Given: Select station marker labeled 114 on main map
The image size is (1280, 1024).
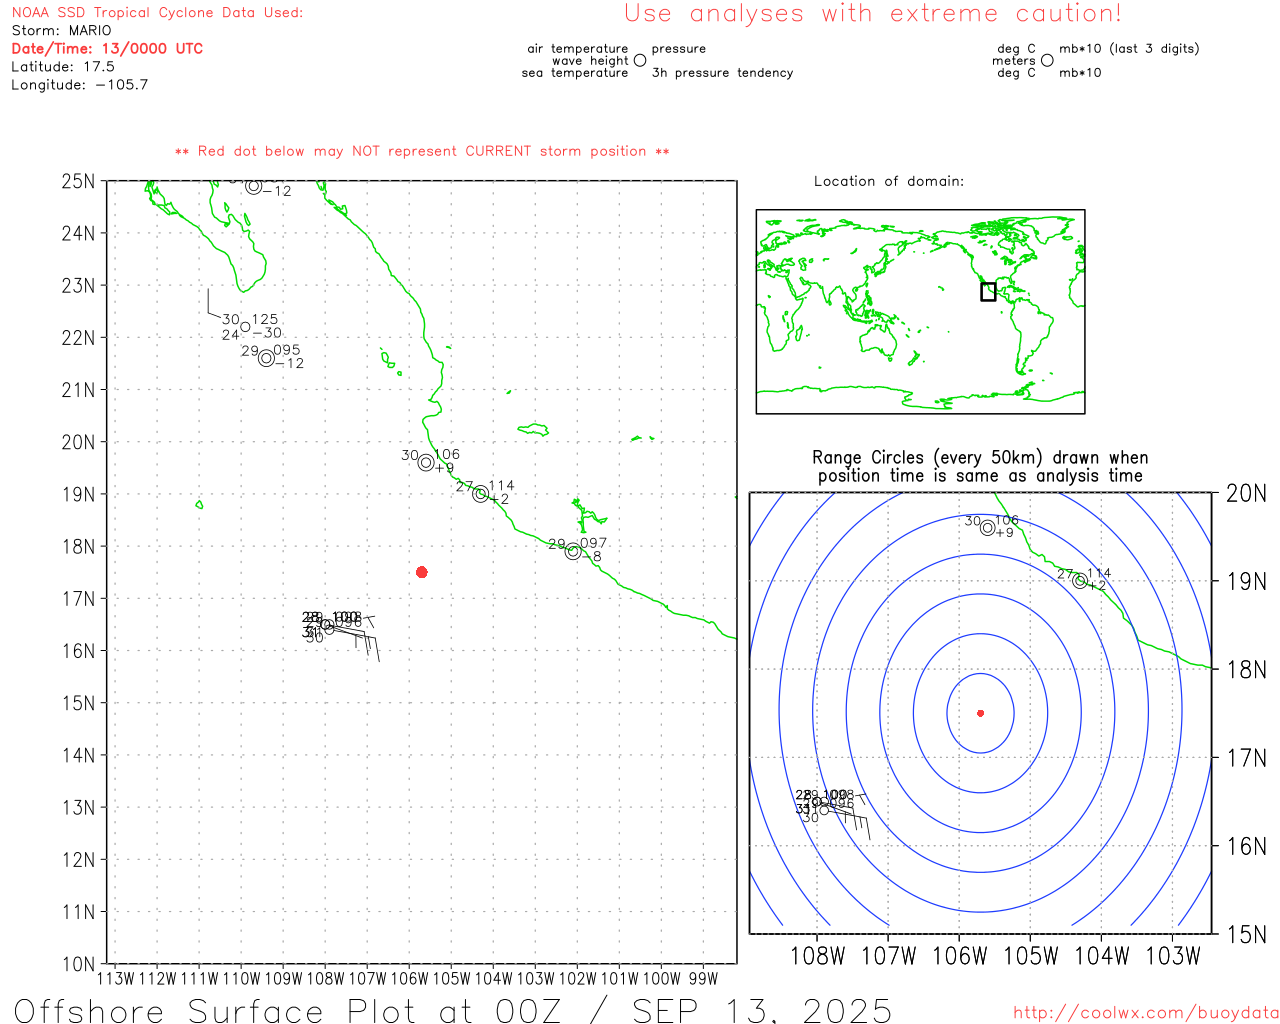Looking at the screenshot, I should [x=481, y=494].
